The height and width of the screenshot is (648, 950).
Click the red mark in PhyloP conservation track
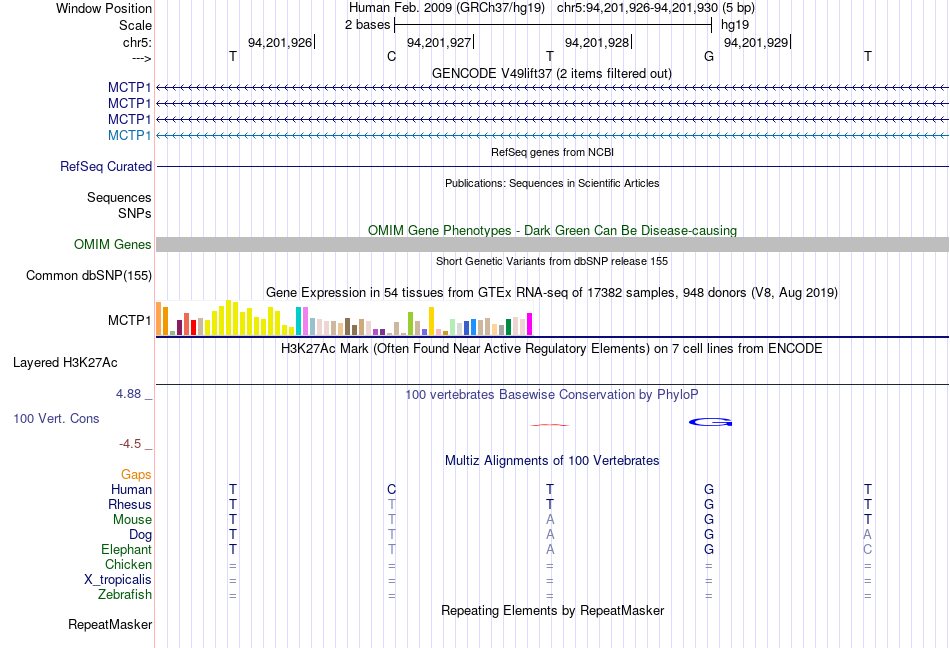(550, 425)
